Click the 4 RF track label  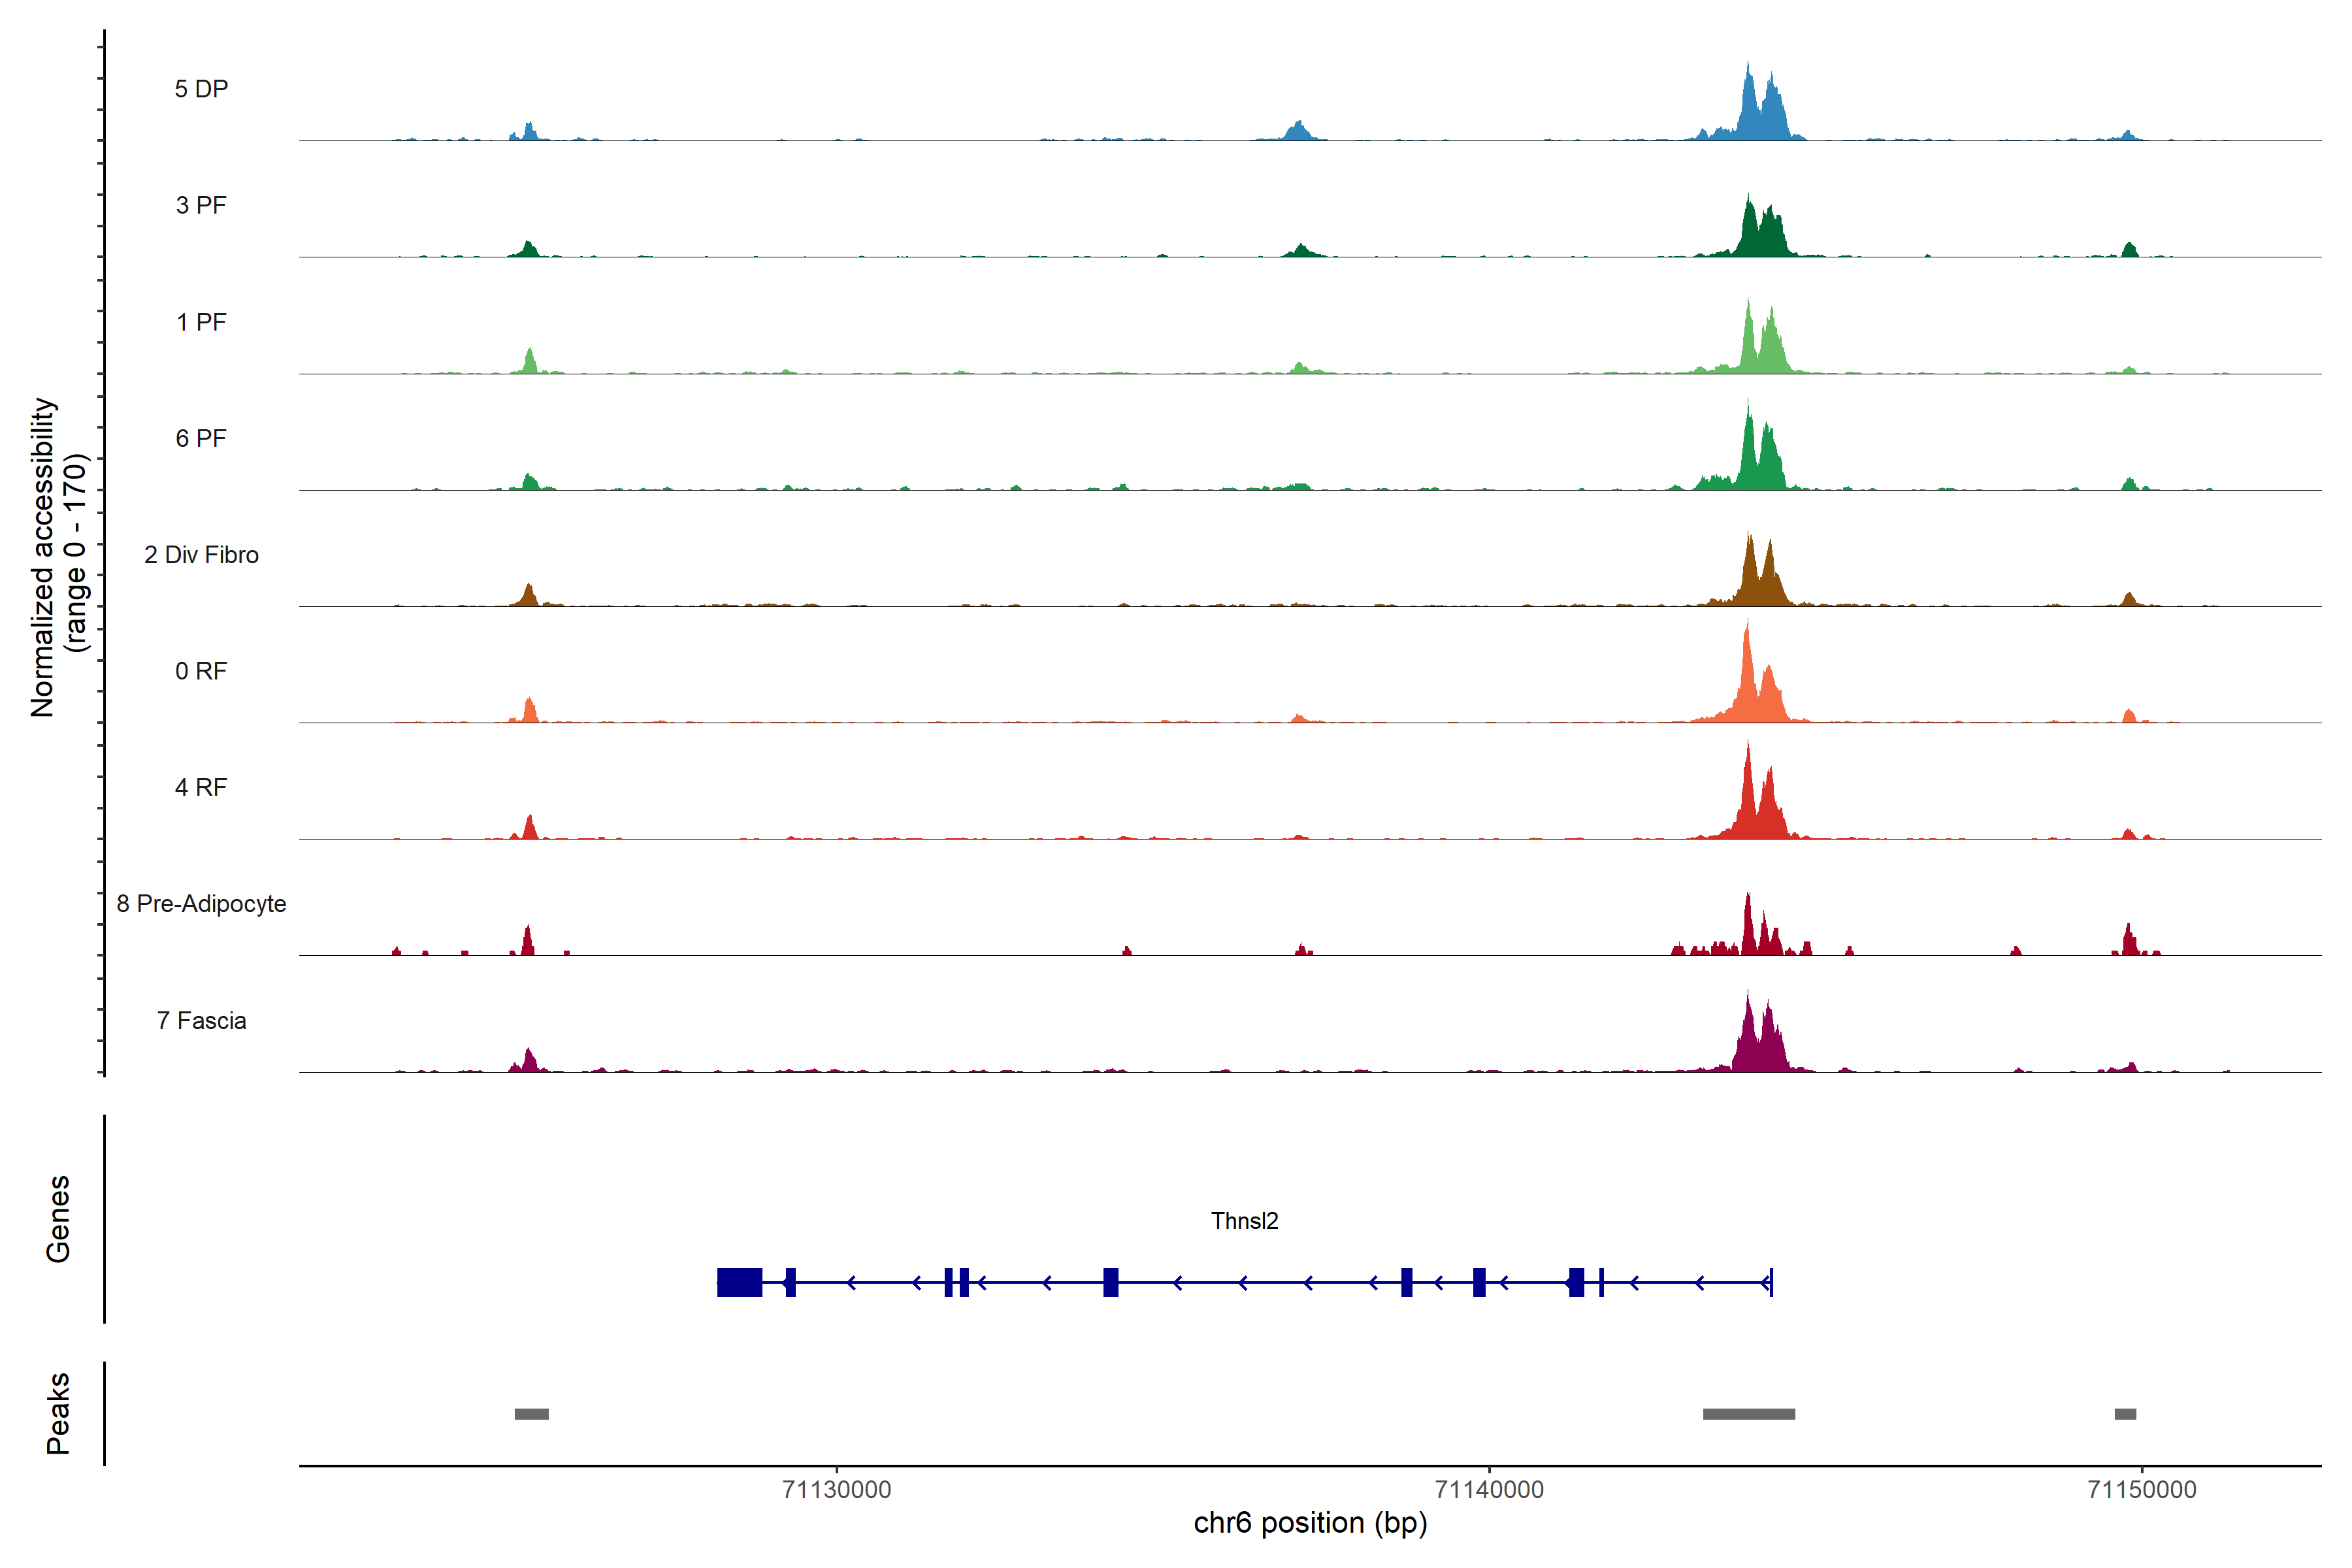[x=201, y=787]
